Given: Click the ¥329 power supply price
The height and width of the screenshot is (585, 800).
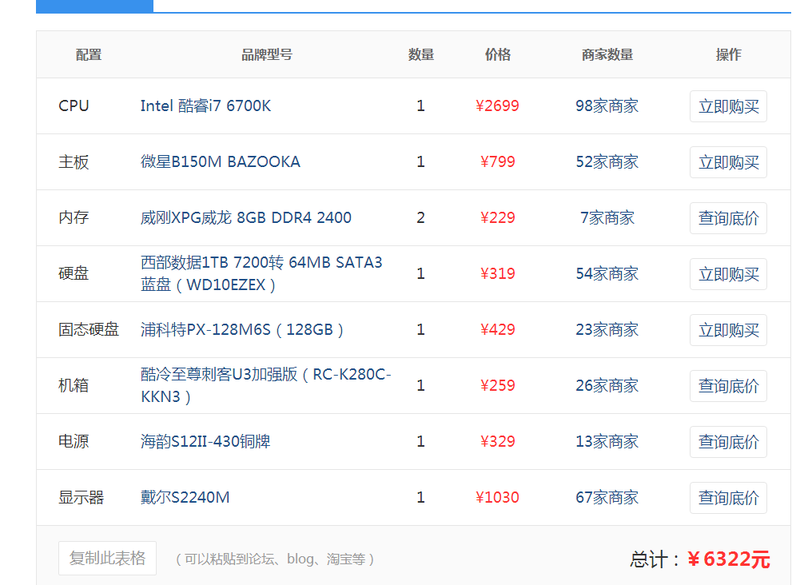Looking at the screenshot, I should 497,441.
